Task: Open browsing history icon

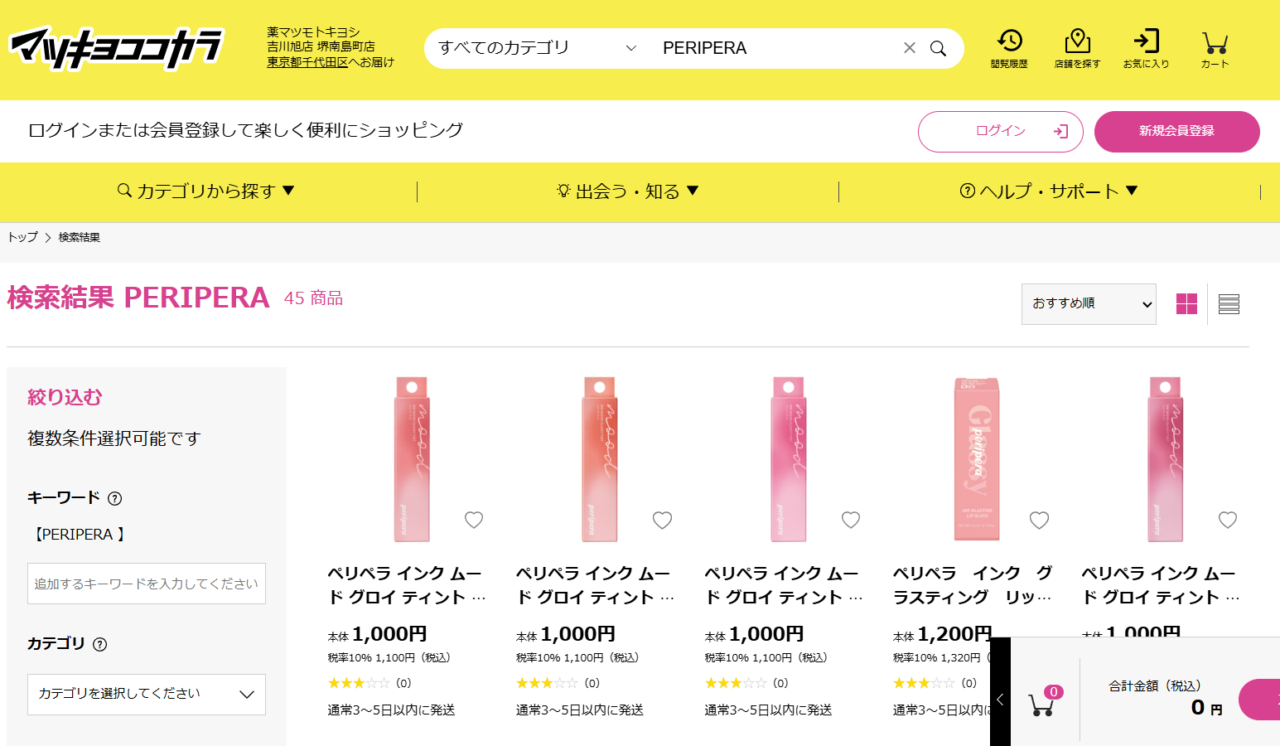Action: tap(1009, 48)
